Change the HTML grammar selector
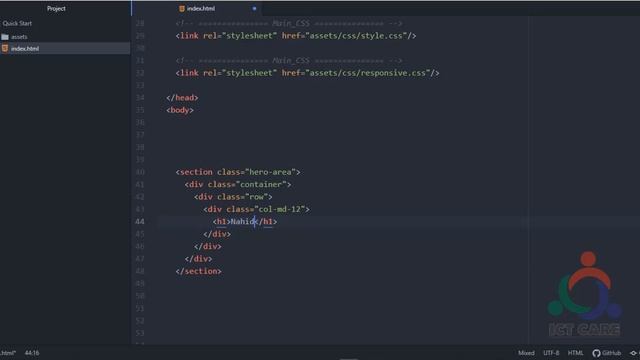Image resolution: width=640 pixels, height=360 pixels. pyautogui.click(x=576, y=353)
